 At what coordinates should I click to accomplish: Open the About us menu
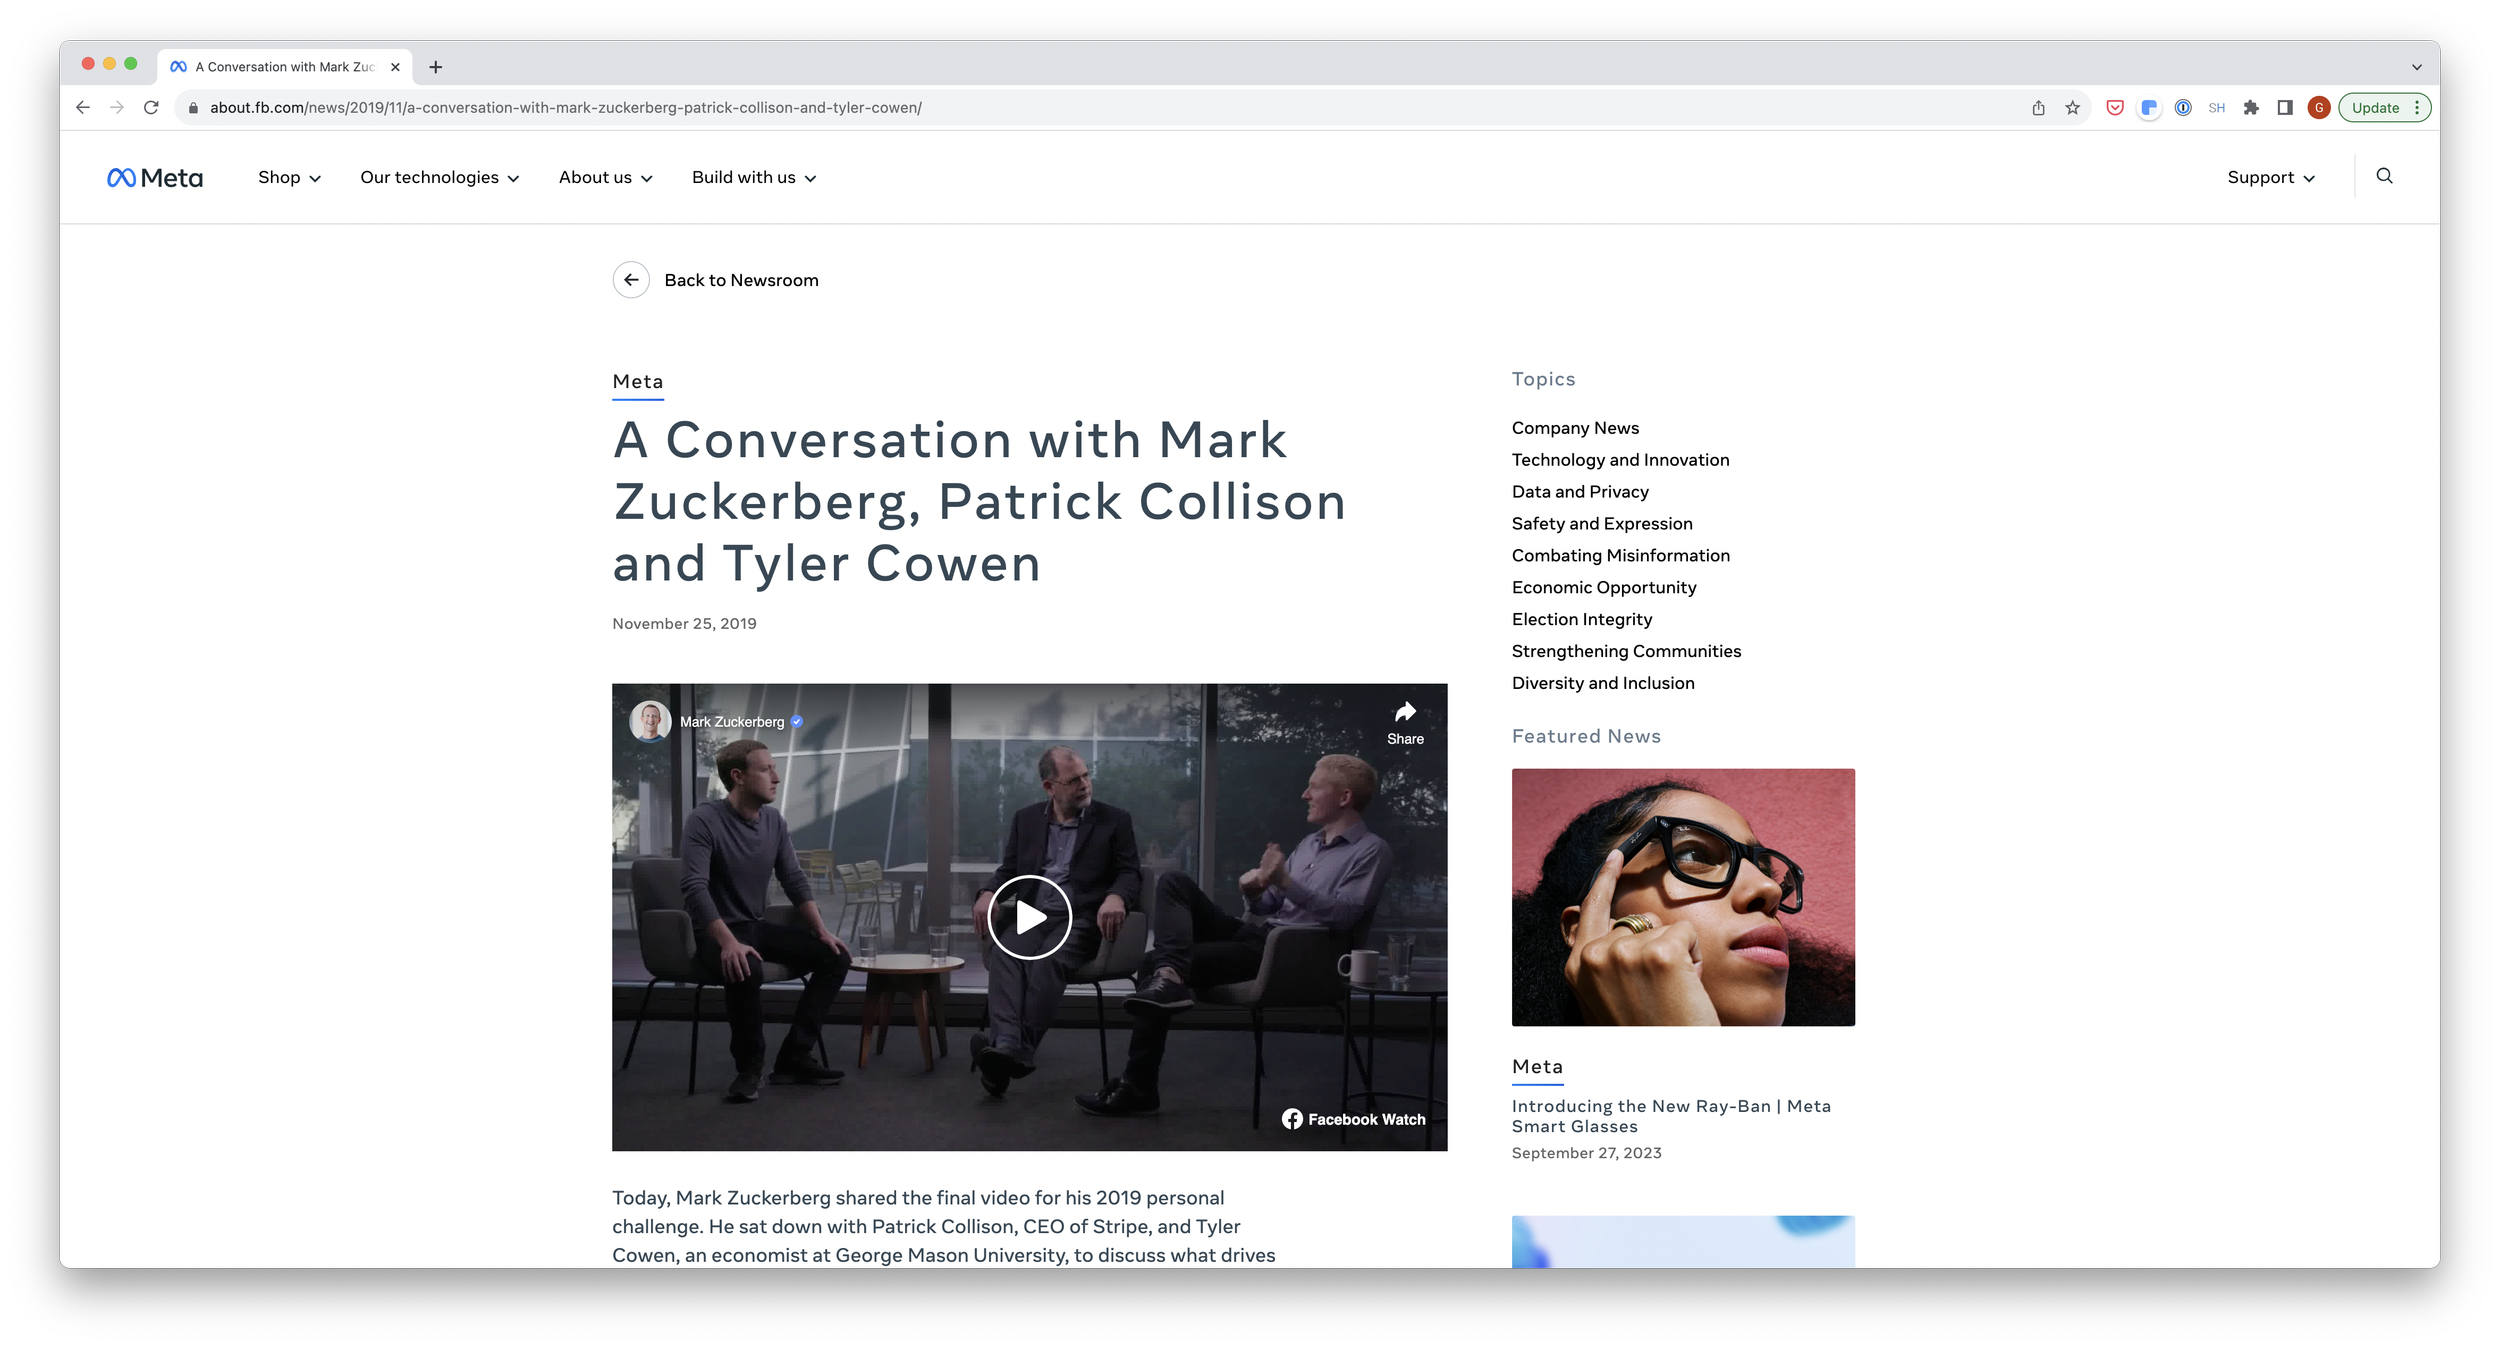[605, 178]
